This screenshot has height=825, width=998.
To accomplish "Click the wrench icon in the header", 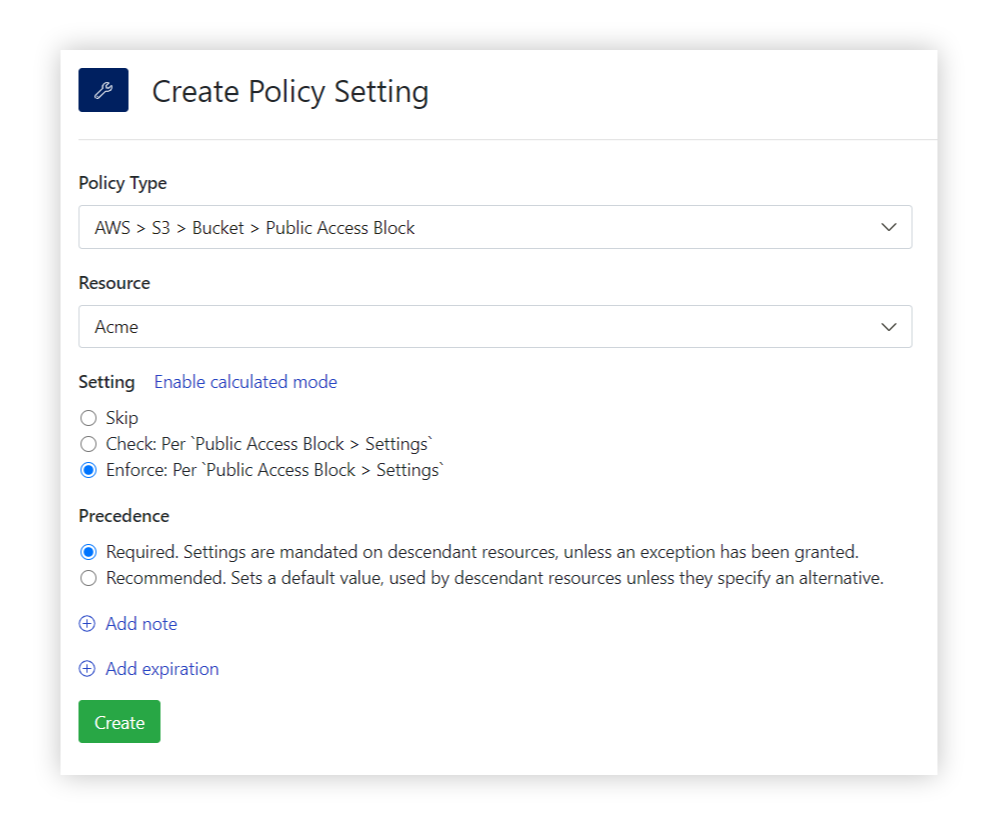I will point(104,89).
